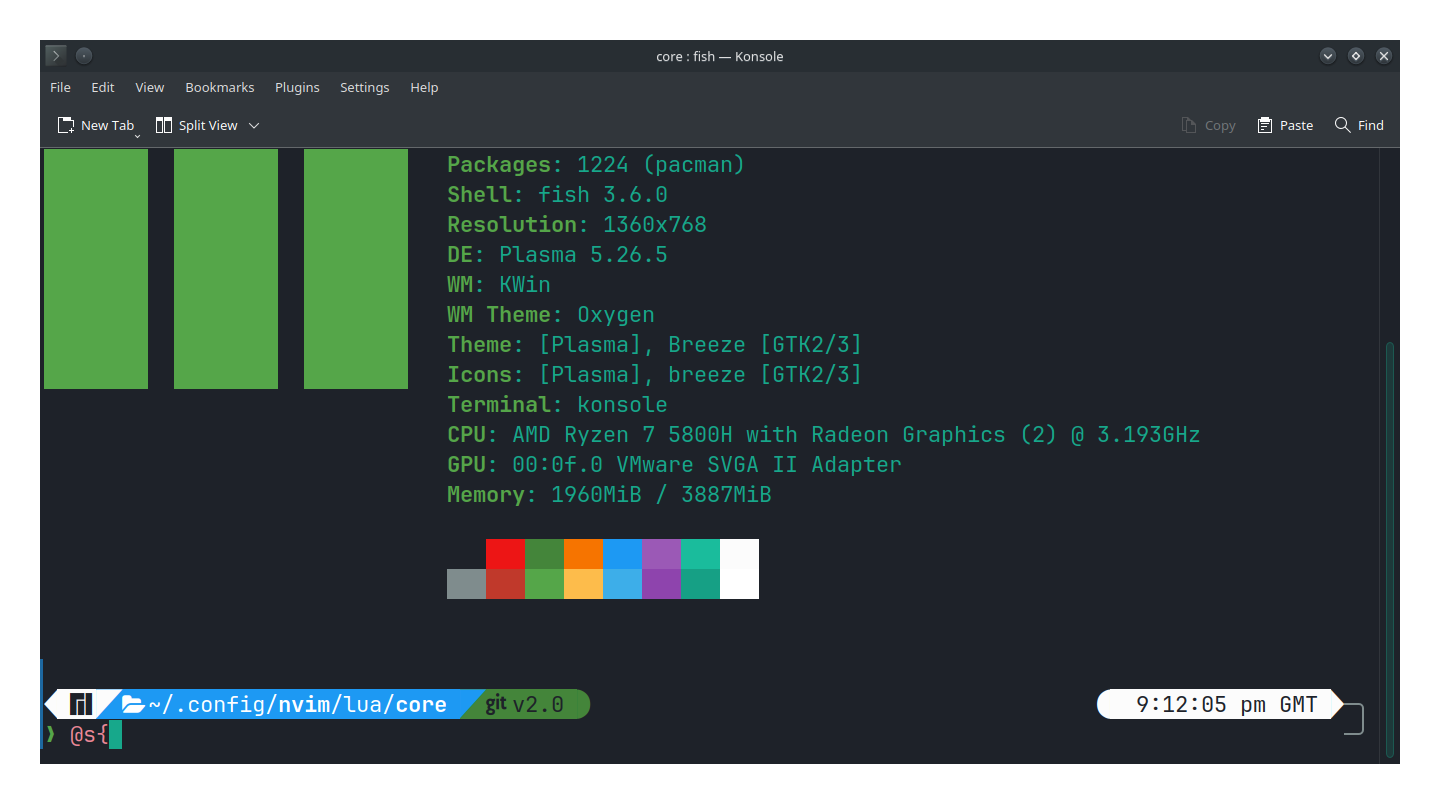Open the Split View chevron menu

(254, 125)
